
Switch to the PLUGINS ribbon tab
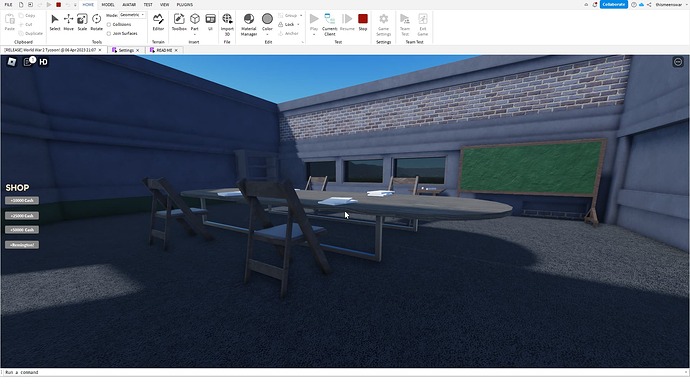coord(184,4)
